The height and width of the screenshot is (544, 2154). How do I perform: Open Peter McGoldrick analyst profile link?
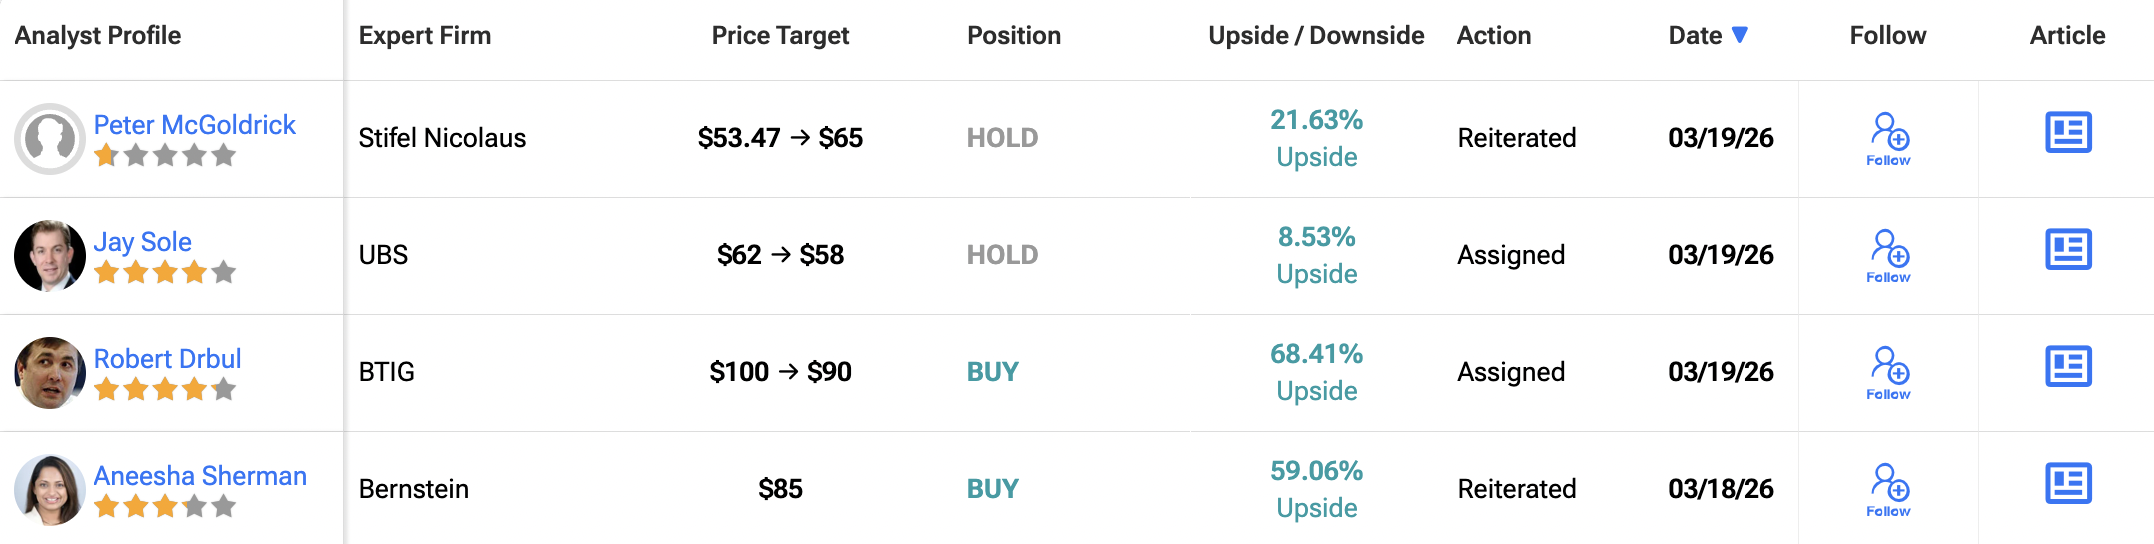point(194,125)
